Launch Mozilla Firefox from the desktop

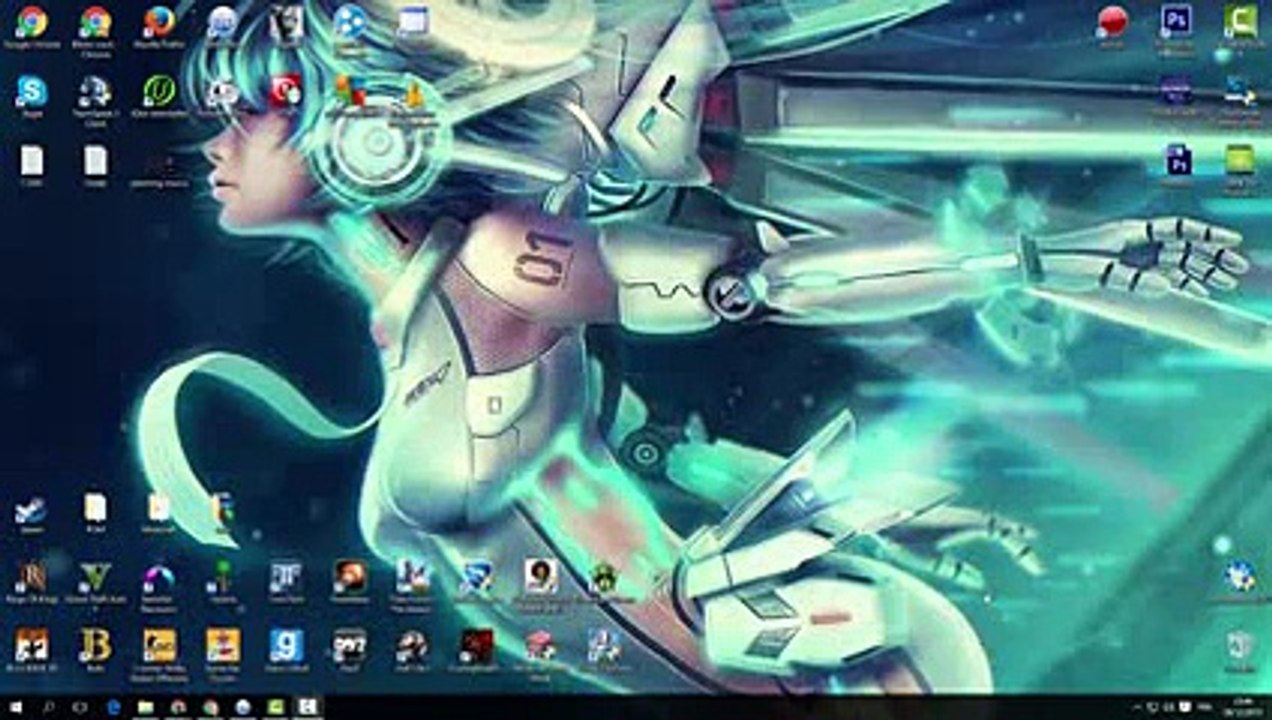click(x=158, y=21)
